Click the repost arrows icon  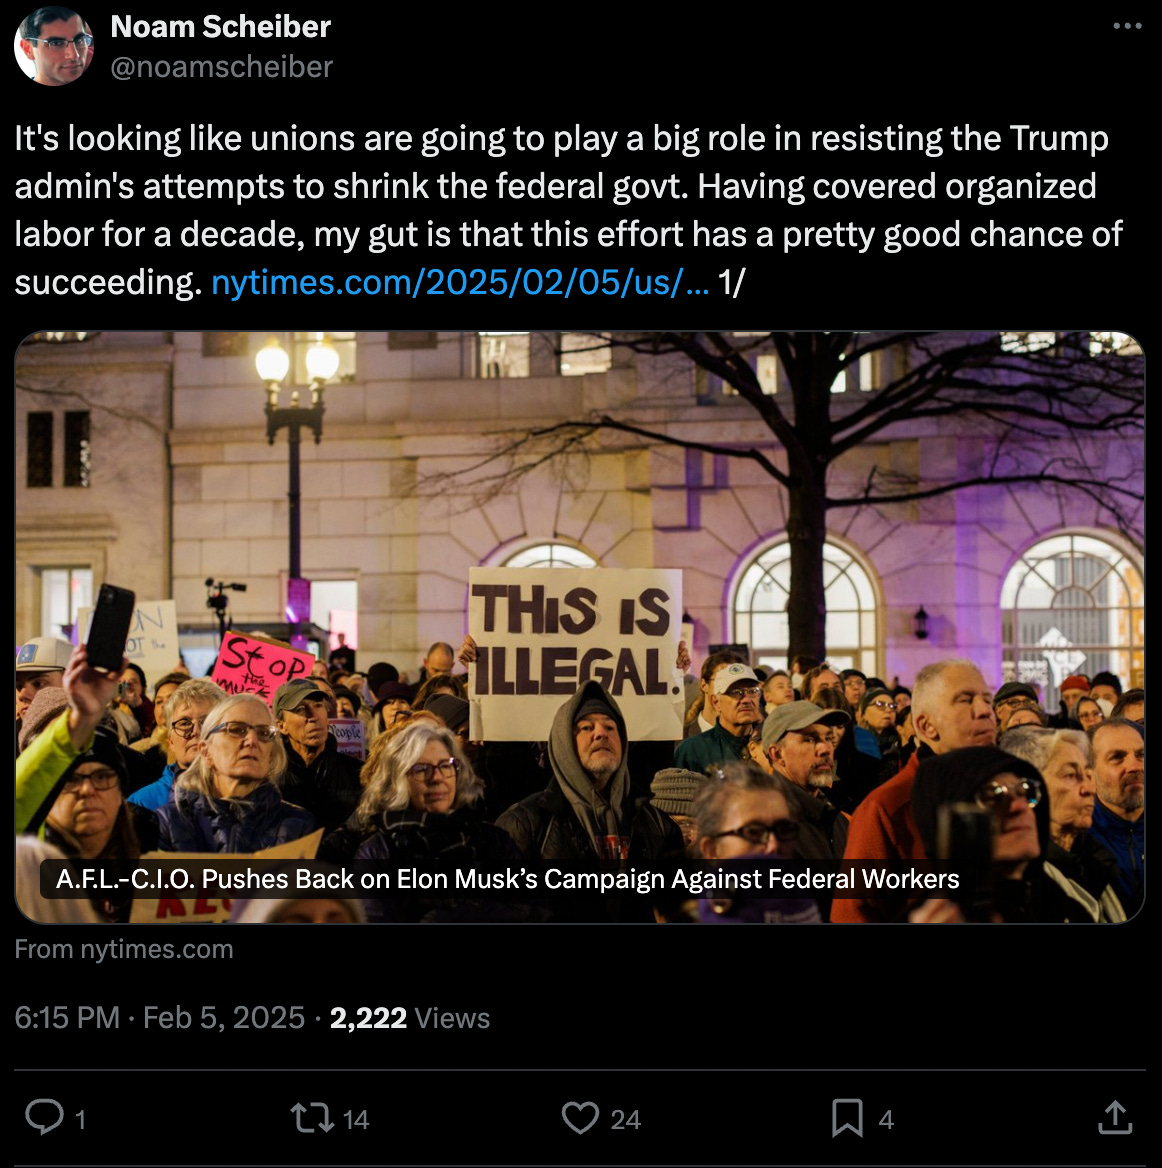coord(312,1118)
